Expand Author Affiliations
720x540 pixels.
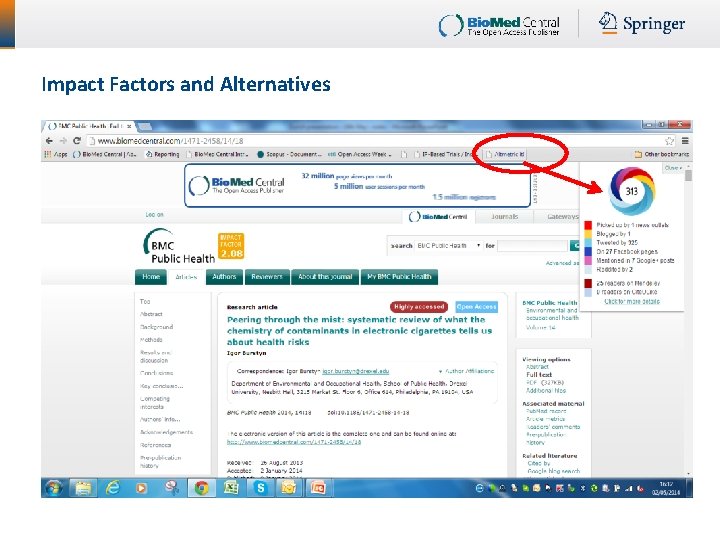[466, 371]
